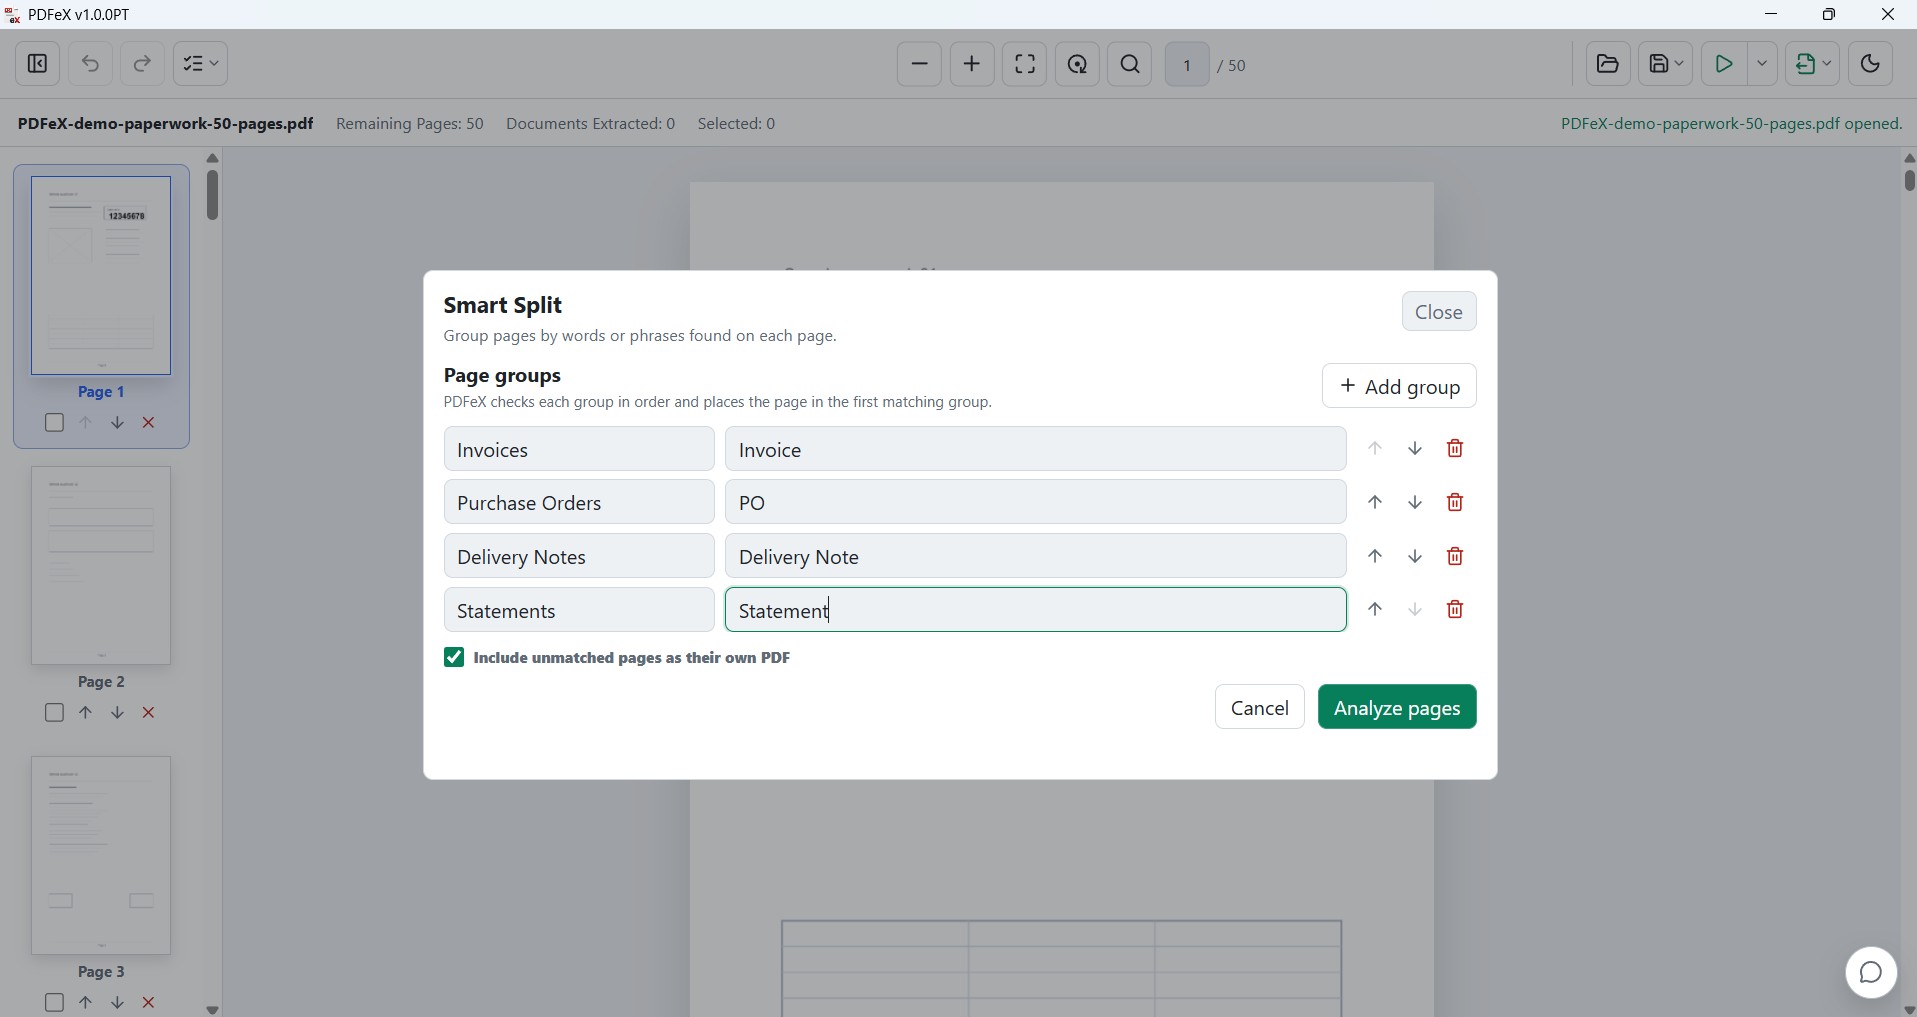Click the Selected: 0 status text
The height and width of the screenshot is (1017, 1917).
pyautogui.click(x=737, y=124)
